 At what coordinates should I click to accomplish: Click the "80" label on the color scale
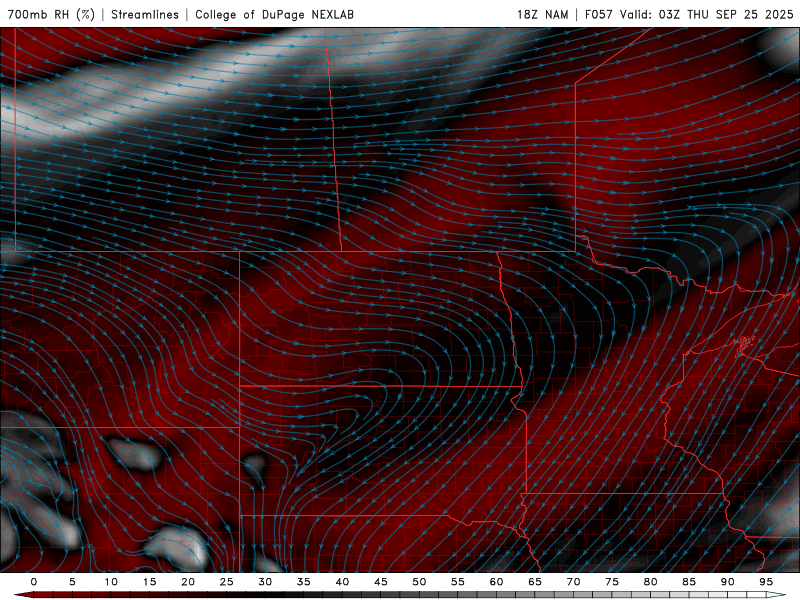click(650, 582)
